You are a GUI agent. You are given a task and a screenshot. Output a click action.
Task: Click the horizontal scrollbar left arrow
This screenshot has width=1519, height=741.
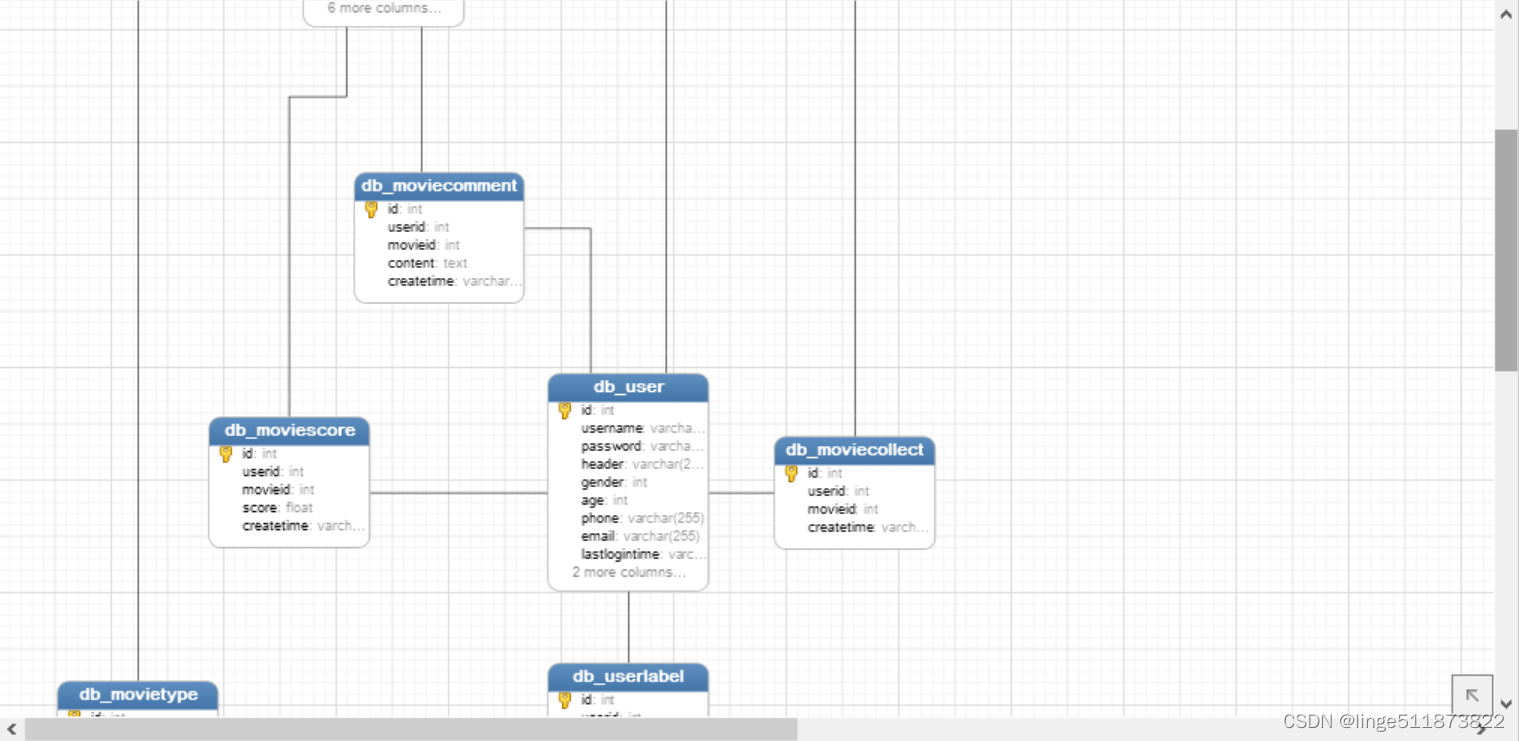click(x=11, y=729)
